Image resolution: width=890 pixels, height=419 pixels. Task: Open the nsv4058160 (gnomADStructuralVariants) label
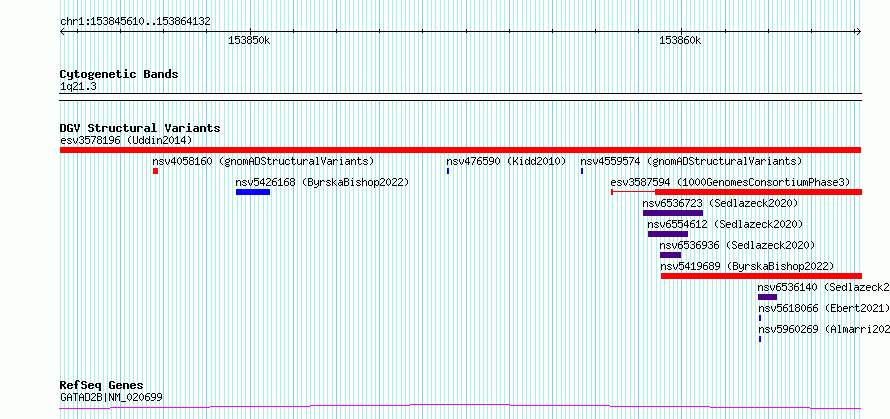pyautogui.click(x=263, y=161)
